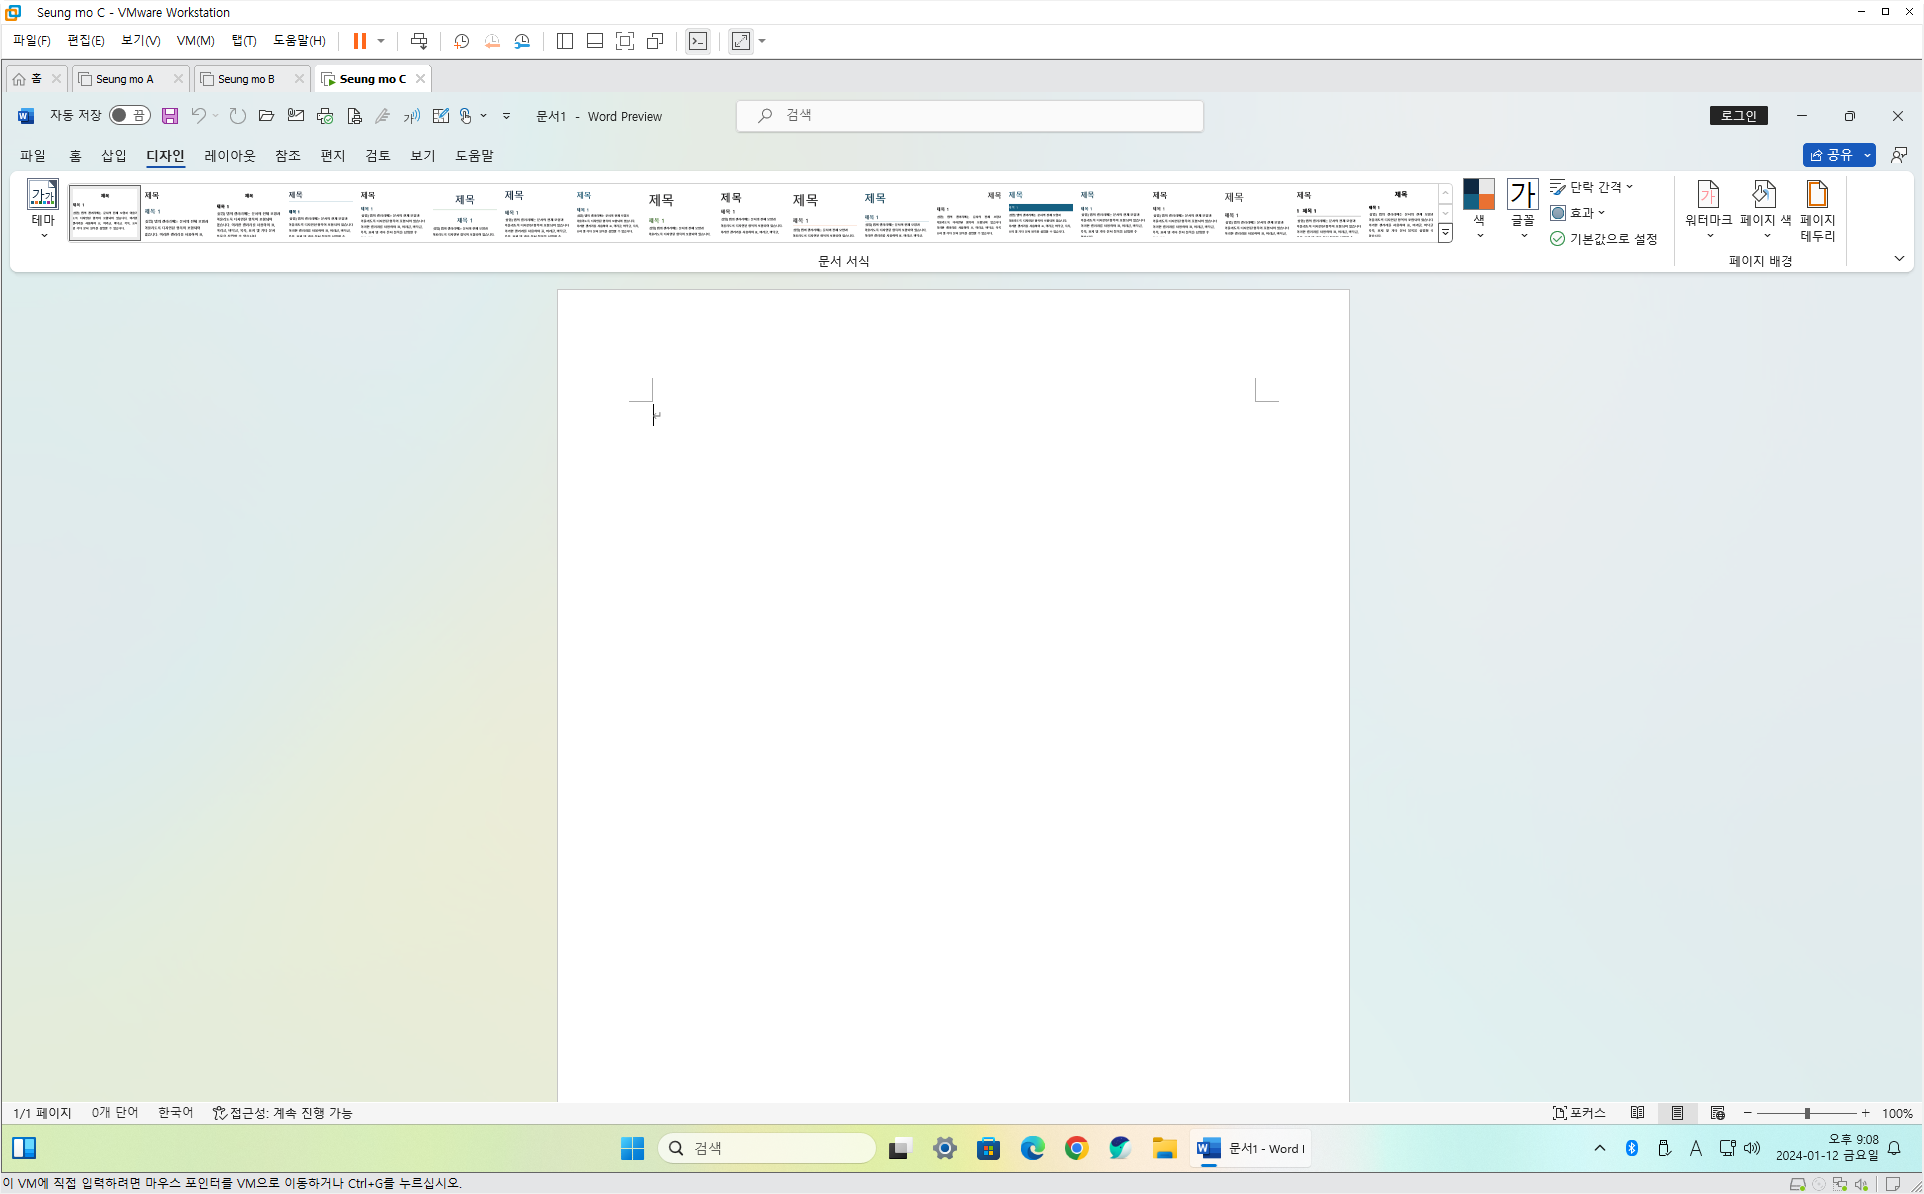This screenshot has width=1924, height=1194.
Task: Expand Paragraph Spacing (단락 간격) dropdown
Action: tap(1592, 187)
